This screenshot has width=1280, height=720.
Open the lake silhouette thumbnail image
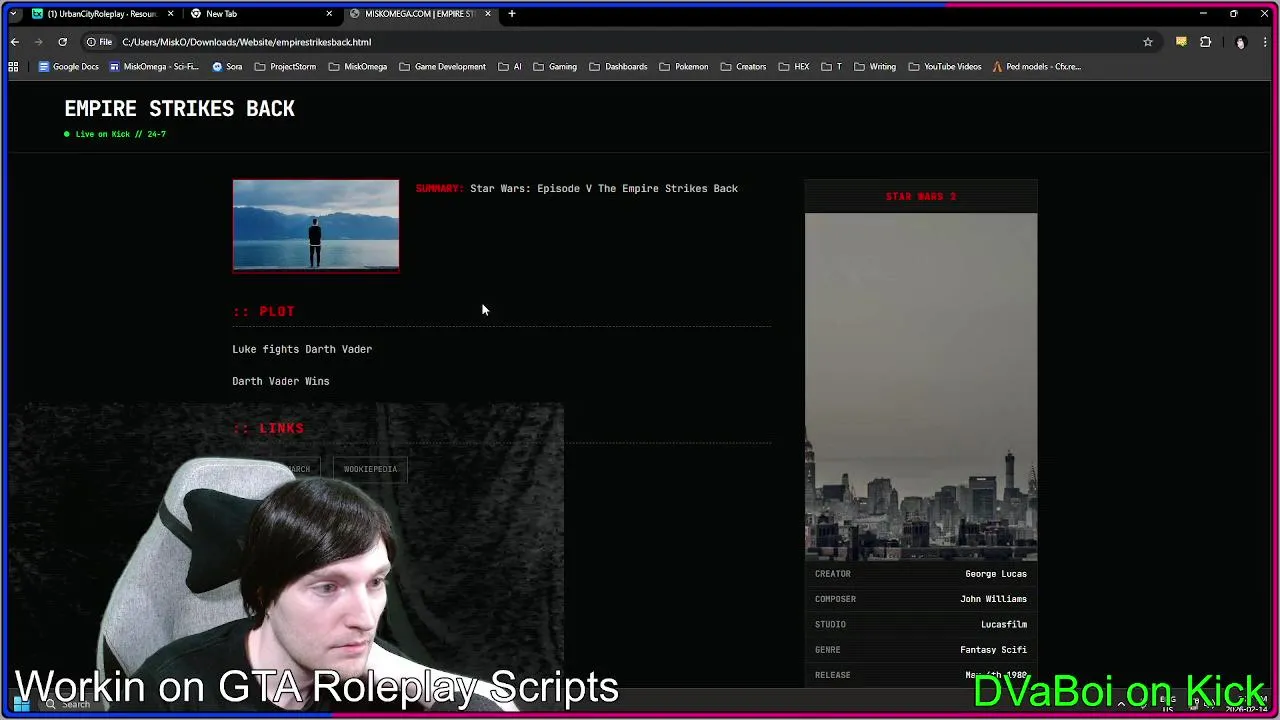(316, 226)
